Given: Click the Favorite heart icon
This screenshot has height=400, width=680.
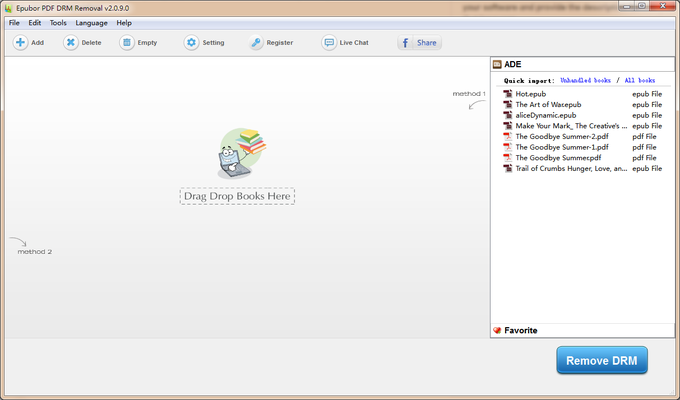Looking at the screenshot, I should (497, 331).
